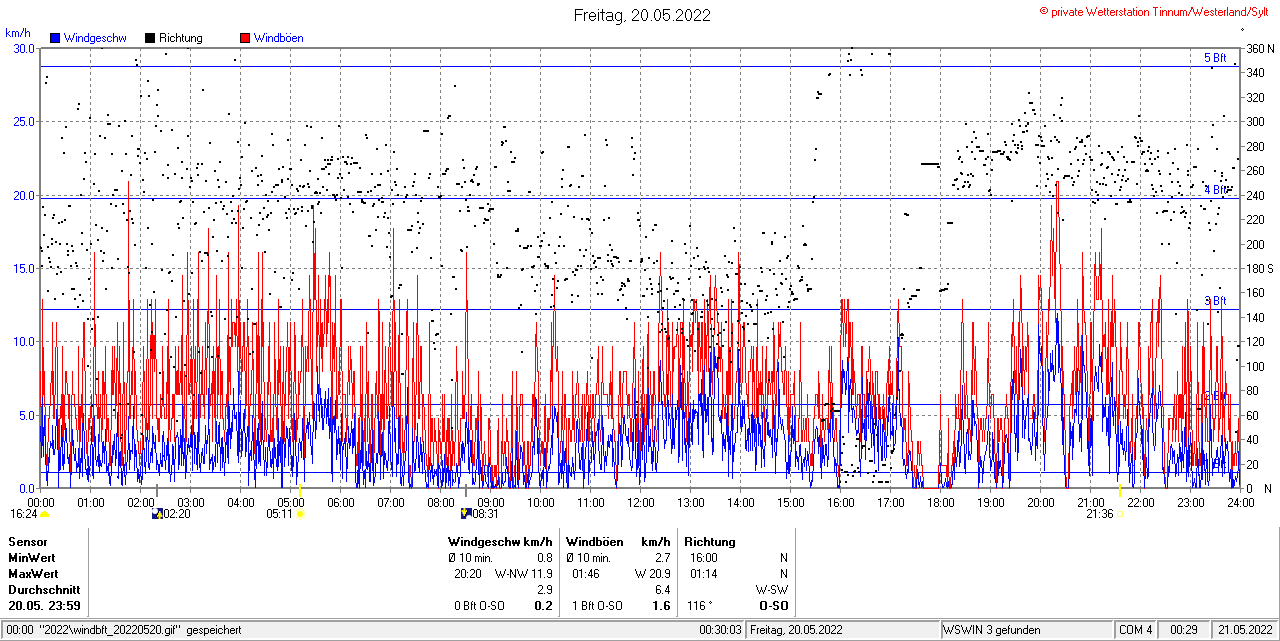
Task: Click the '20.05. 23:59' timestamp label
Action: point(45,606)
